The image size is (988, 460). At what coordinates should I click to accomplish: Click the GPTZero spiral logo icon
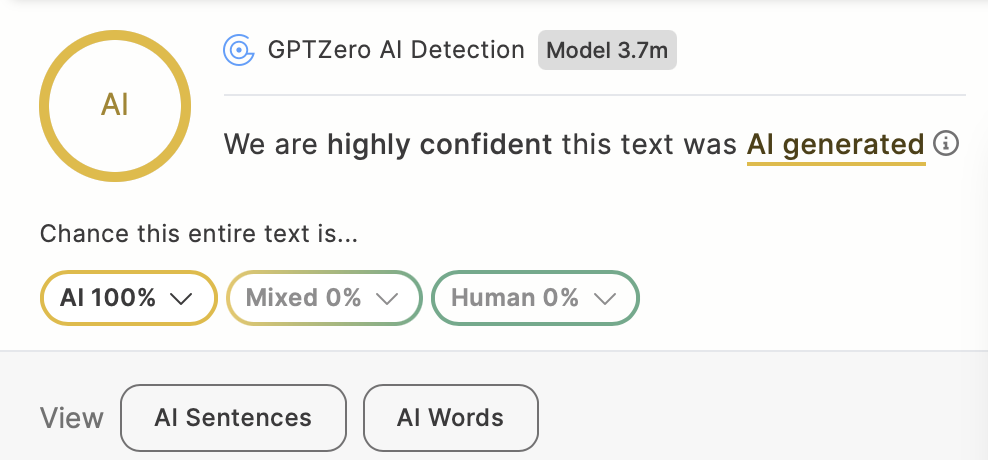click(238, 50)
